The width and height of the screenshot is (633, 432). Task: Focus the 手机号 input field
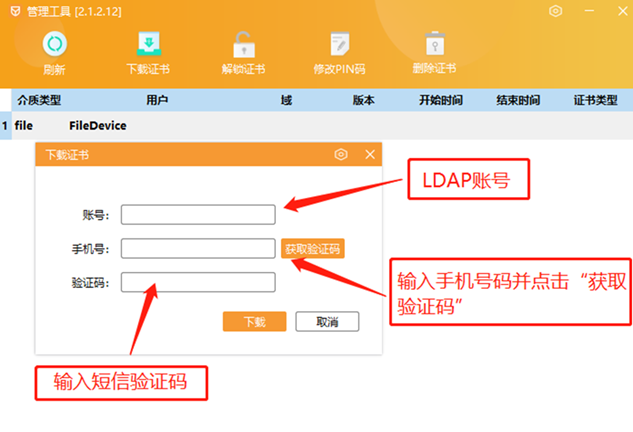(198, 248)
